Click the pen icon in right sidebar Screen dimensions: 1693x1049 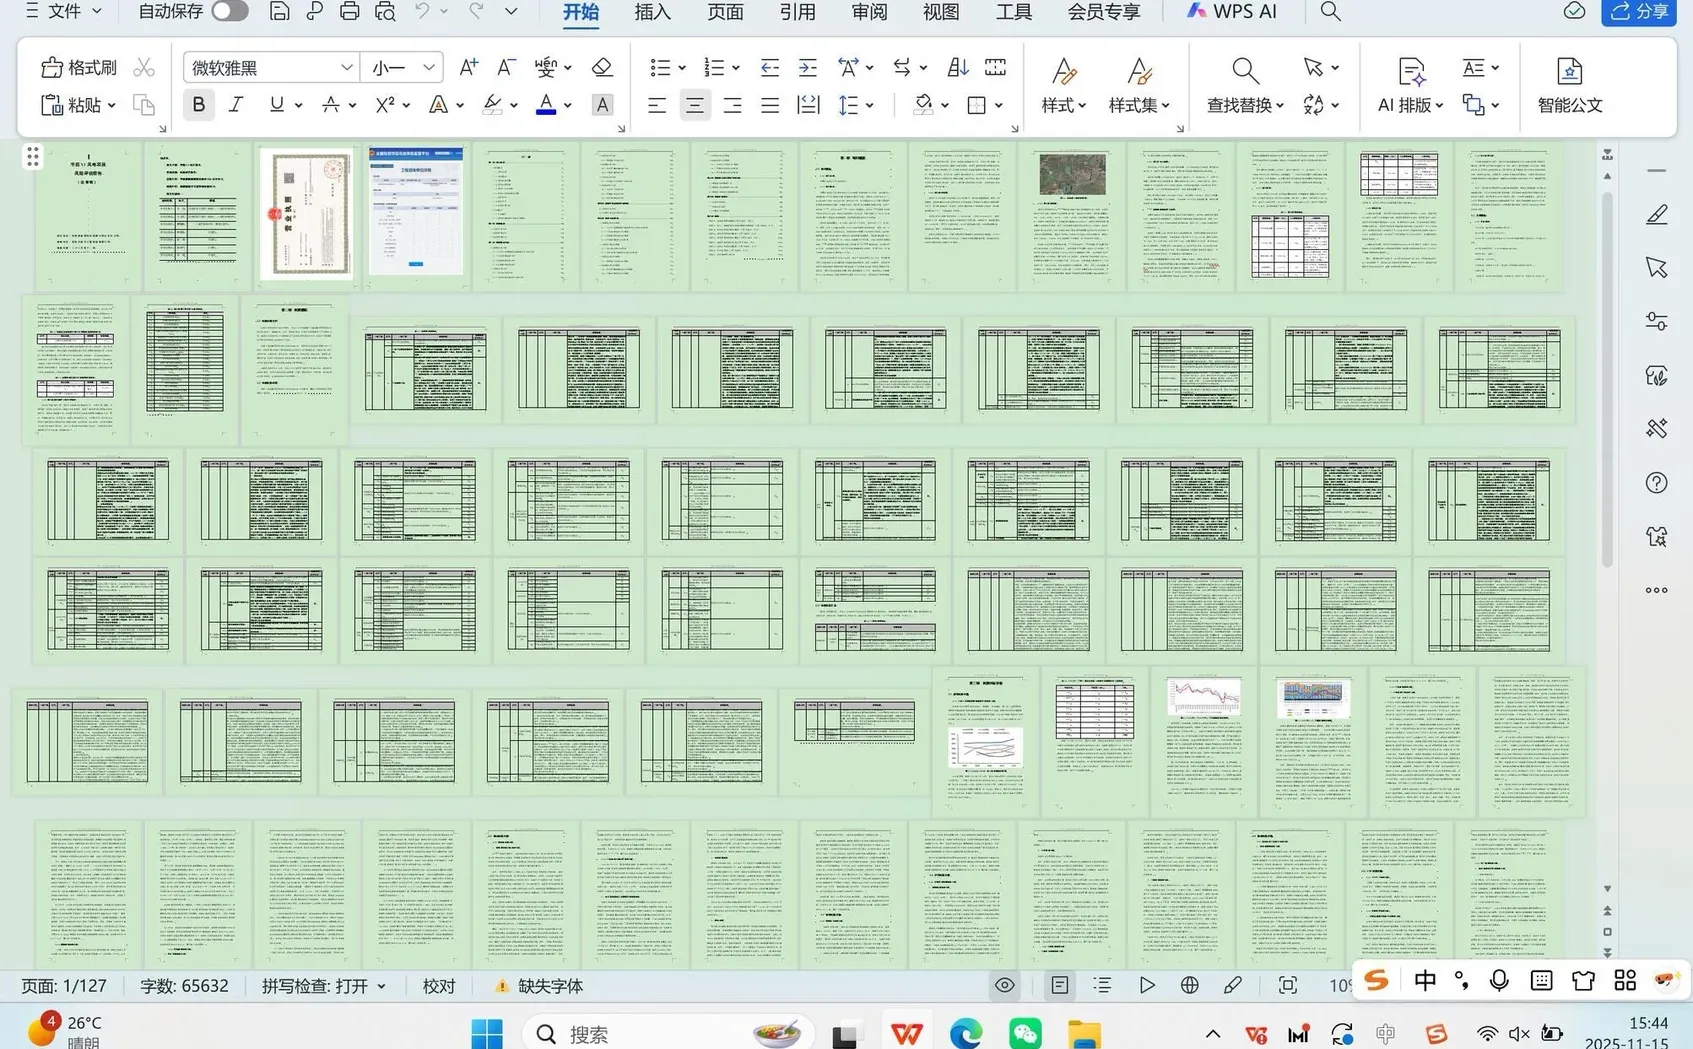[x=1657, y=214]
